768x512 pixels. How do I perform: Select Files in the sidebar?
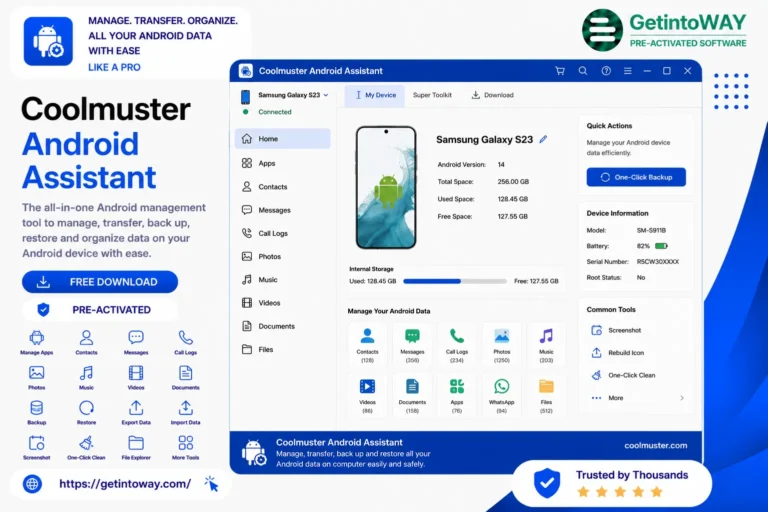point(283,349)
